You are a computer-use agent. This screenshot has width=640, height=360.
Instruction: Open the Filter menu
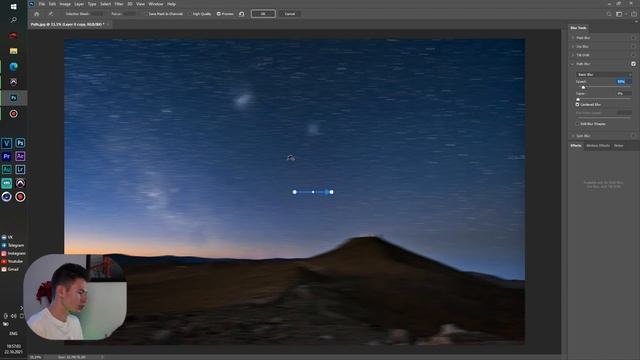119,4
